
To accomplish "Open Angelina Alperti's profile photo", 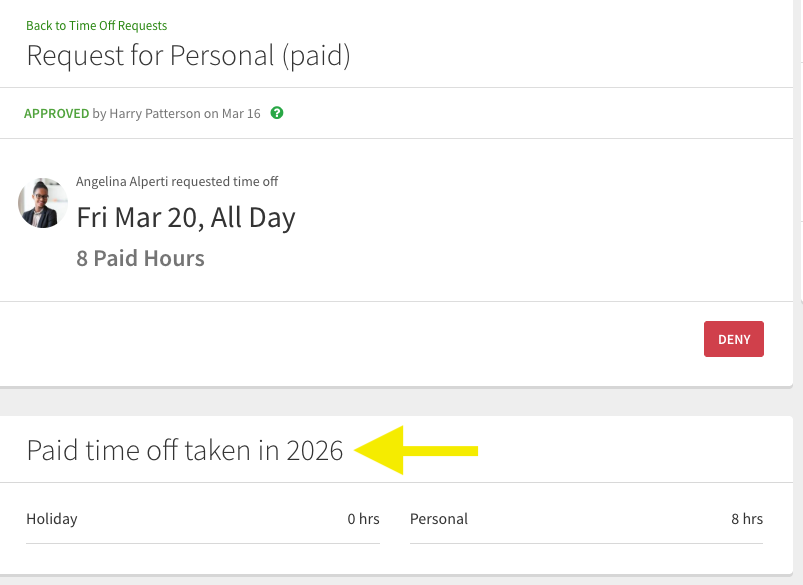I will click(43, 203).
